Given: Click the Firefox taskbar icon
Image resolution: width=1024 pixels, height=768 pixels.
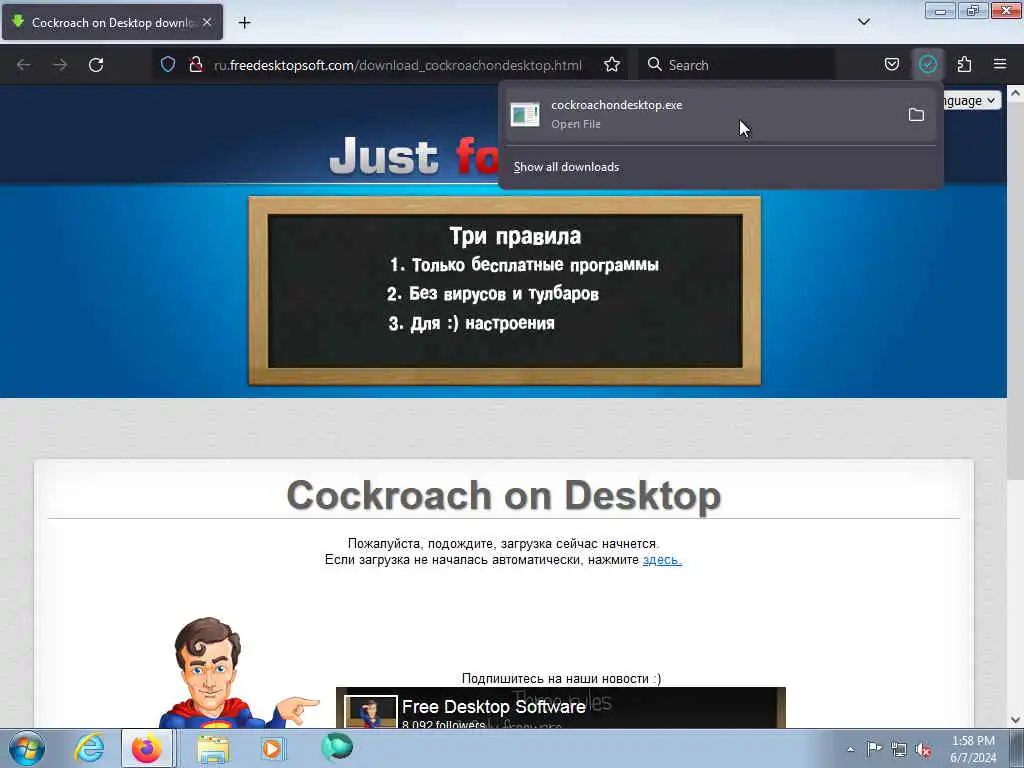Looking at the screenshot, I should coord(147,748).
